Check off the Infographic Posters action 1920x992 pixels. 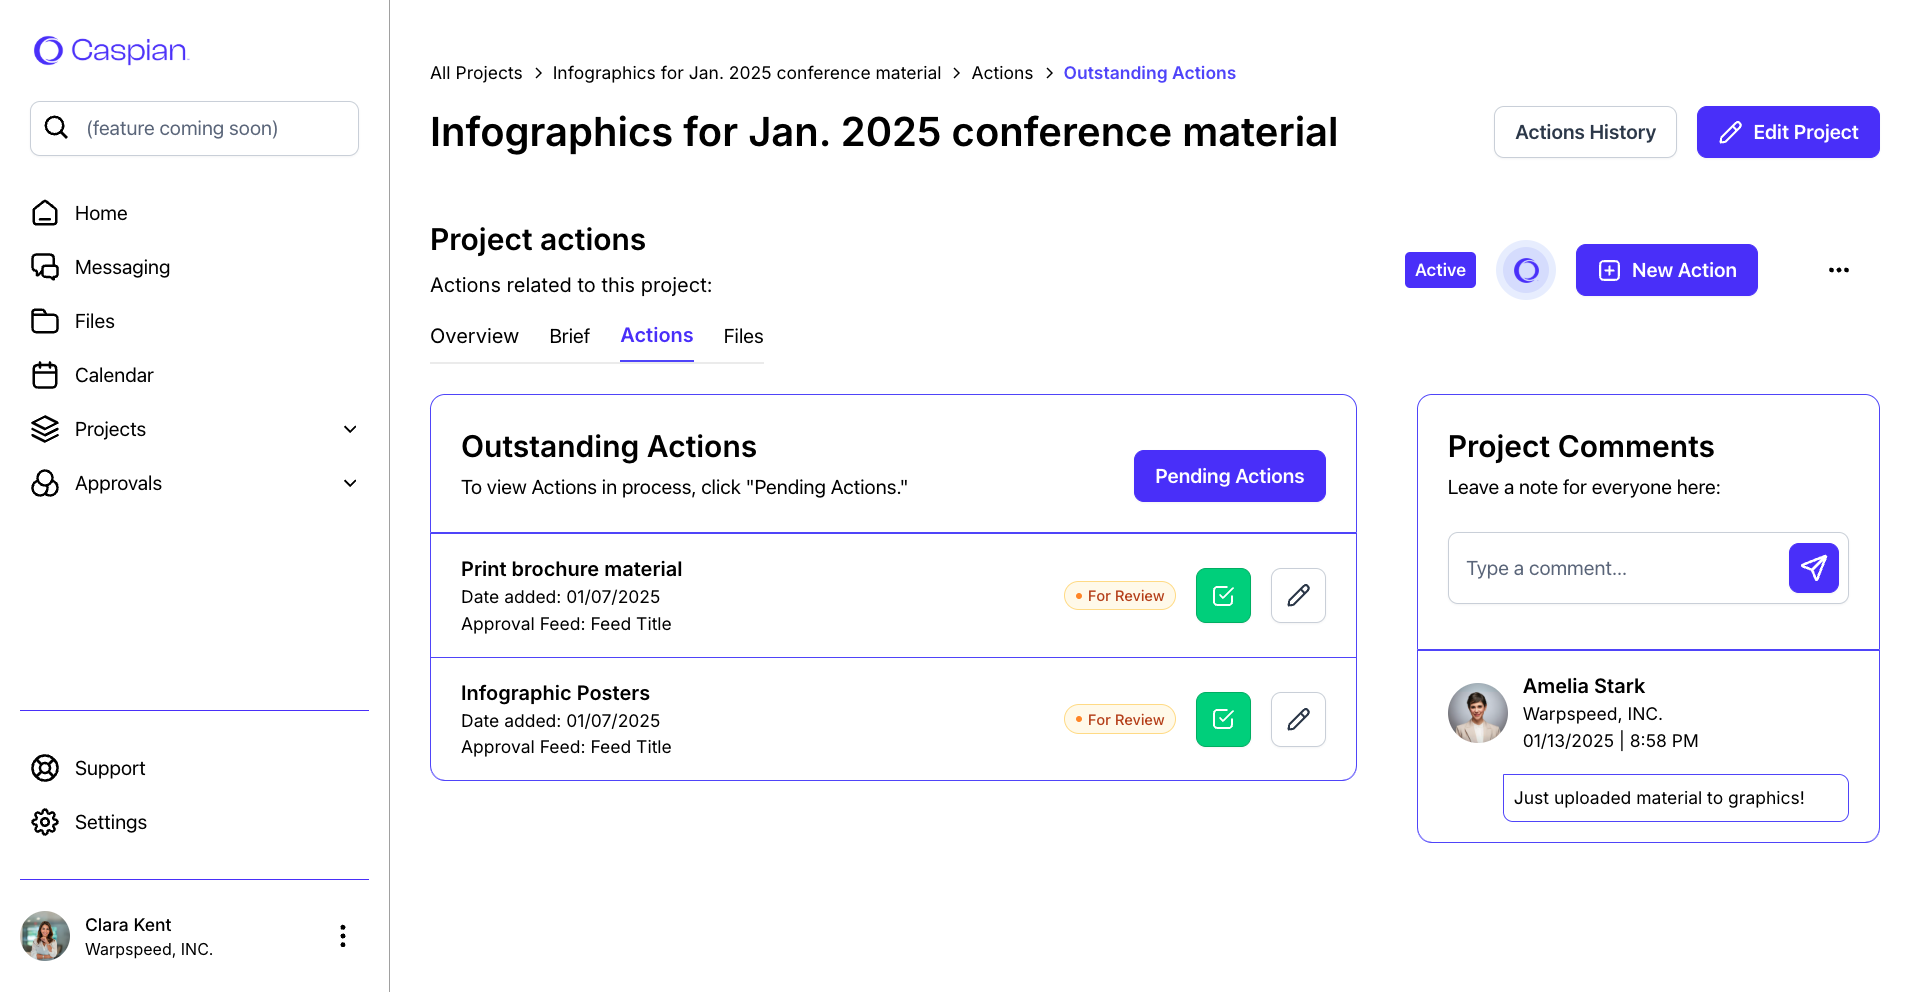(1223, 720)
